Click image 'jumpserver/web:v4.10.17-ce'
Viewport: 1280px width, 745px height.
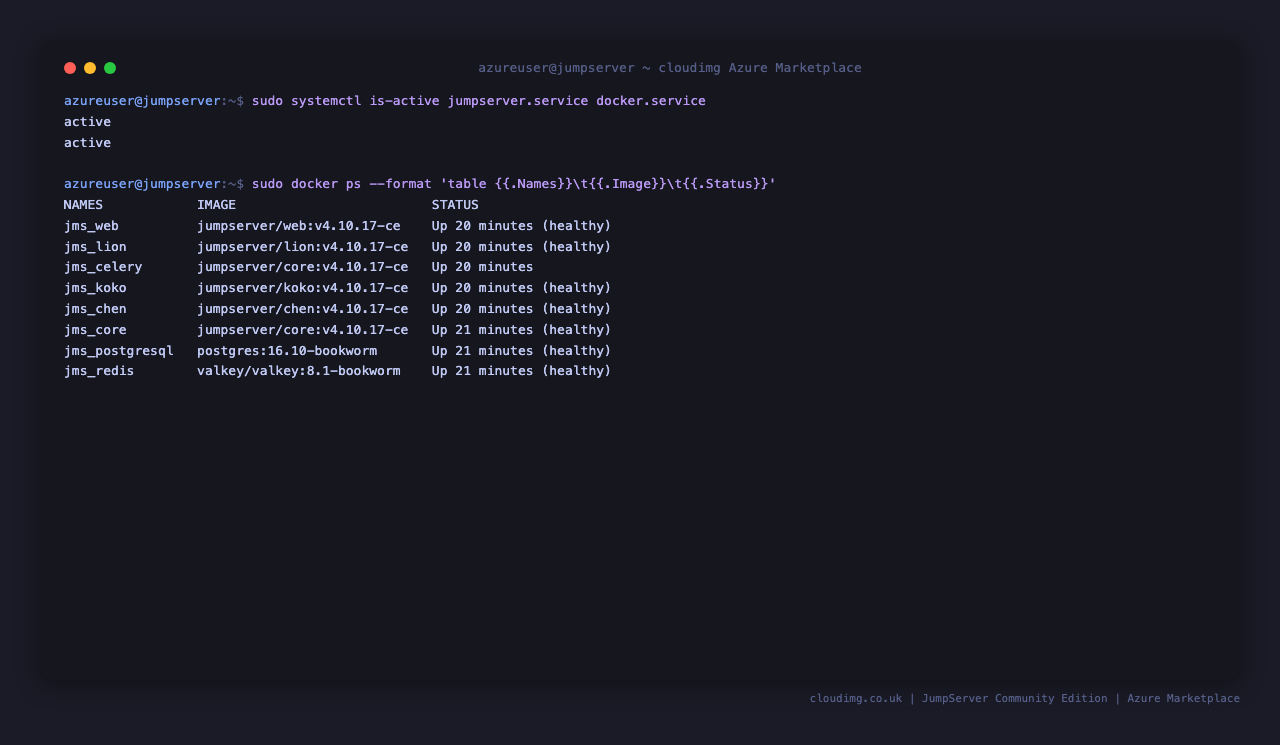[299, 226]
